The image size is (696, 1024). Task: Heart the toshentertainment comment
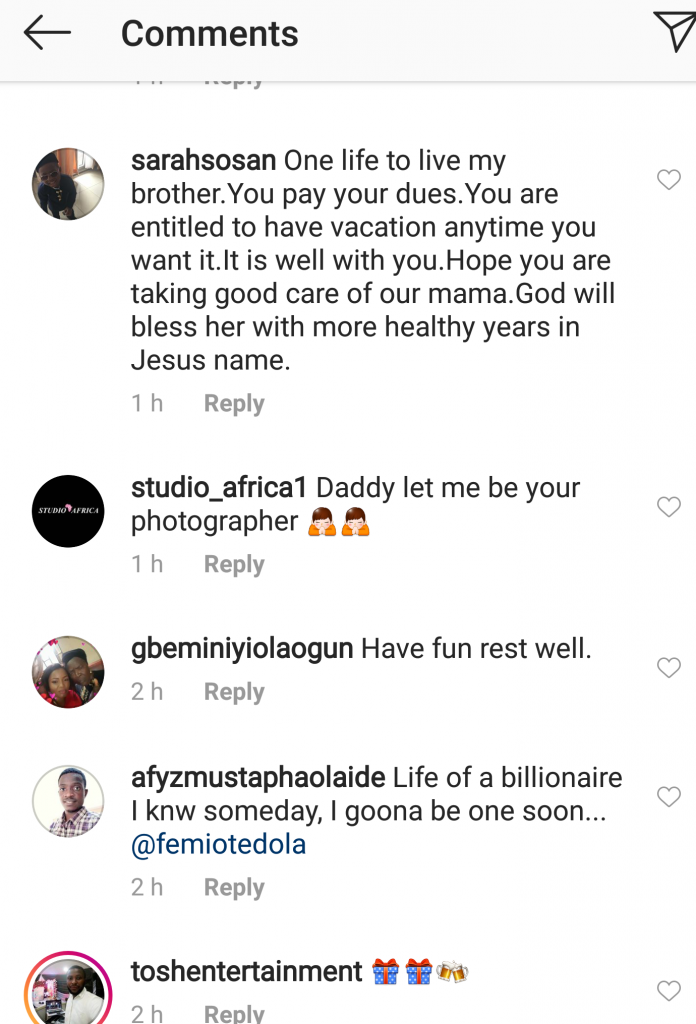[668, 991]
